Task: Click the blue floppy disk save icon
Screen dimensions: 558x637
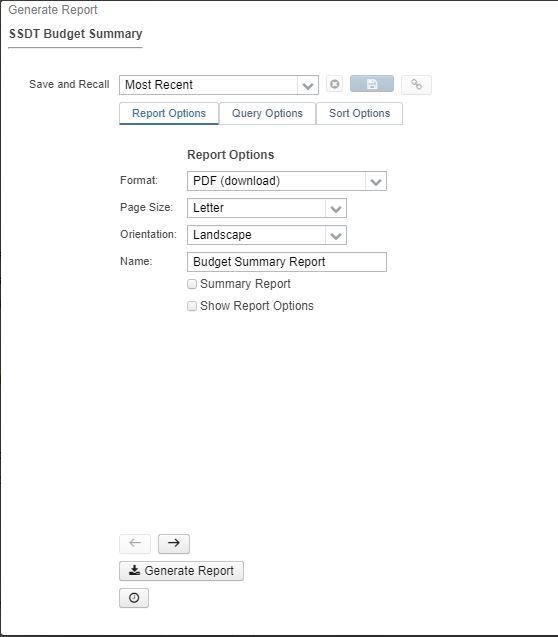Action: point(372,84)
